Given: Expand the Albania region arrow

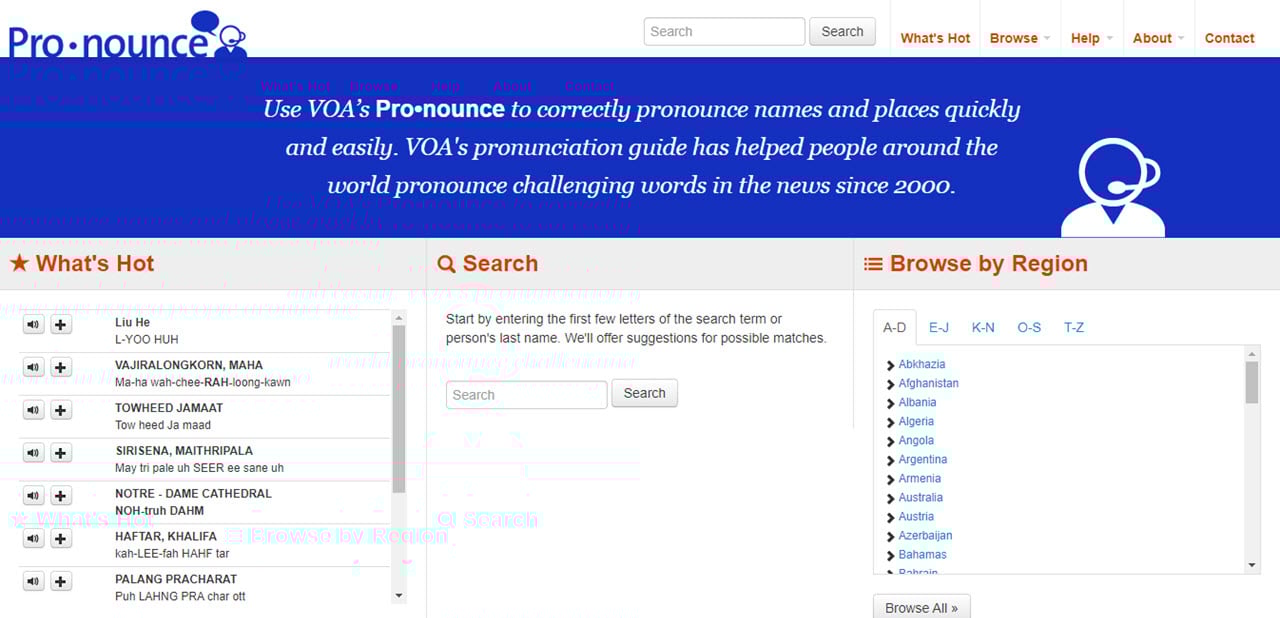Looking at the screenshot, I should coord(890,403).
